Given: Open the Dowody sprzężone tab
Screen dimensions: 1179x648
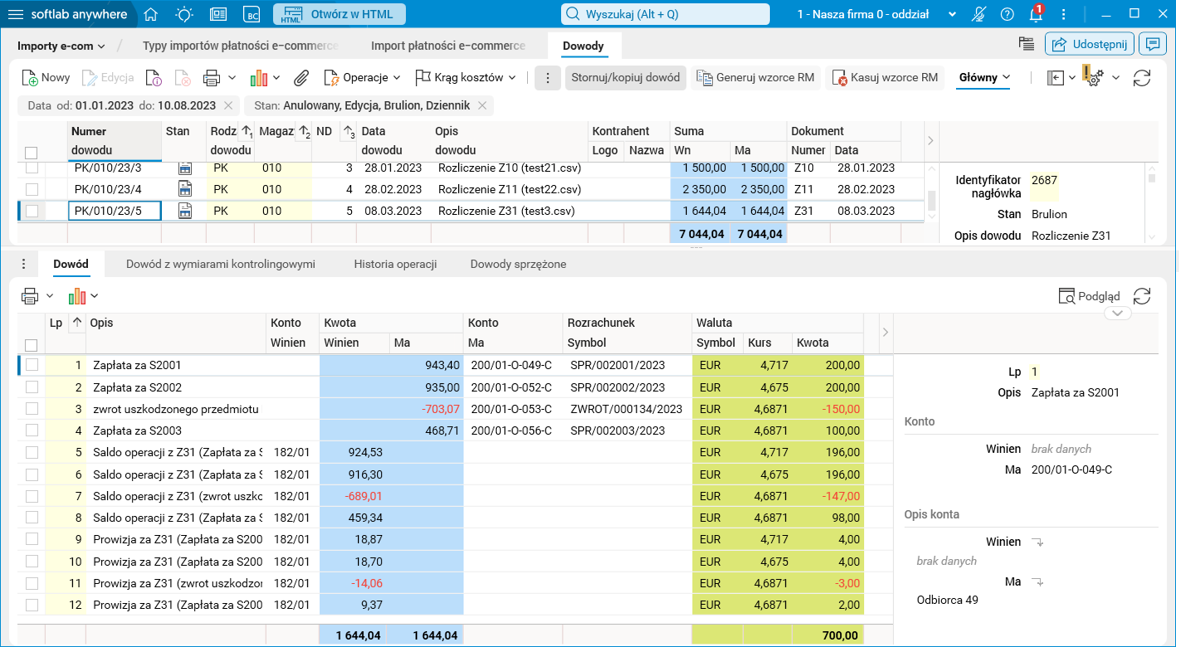Looking at the screenshot, I should tap(518, 264).
